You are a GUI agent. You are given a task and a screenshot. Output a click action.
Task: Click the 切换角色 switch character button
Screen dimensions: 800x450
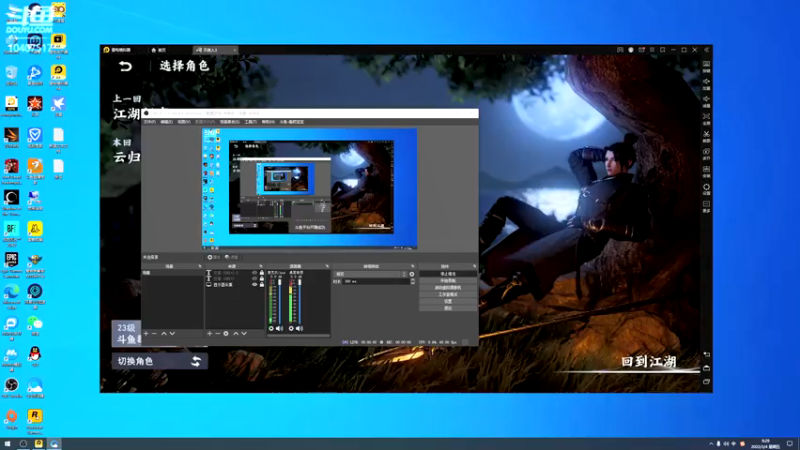pyautogui.click(x=159, y=361)
